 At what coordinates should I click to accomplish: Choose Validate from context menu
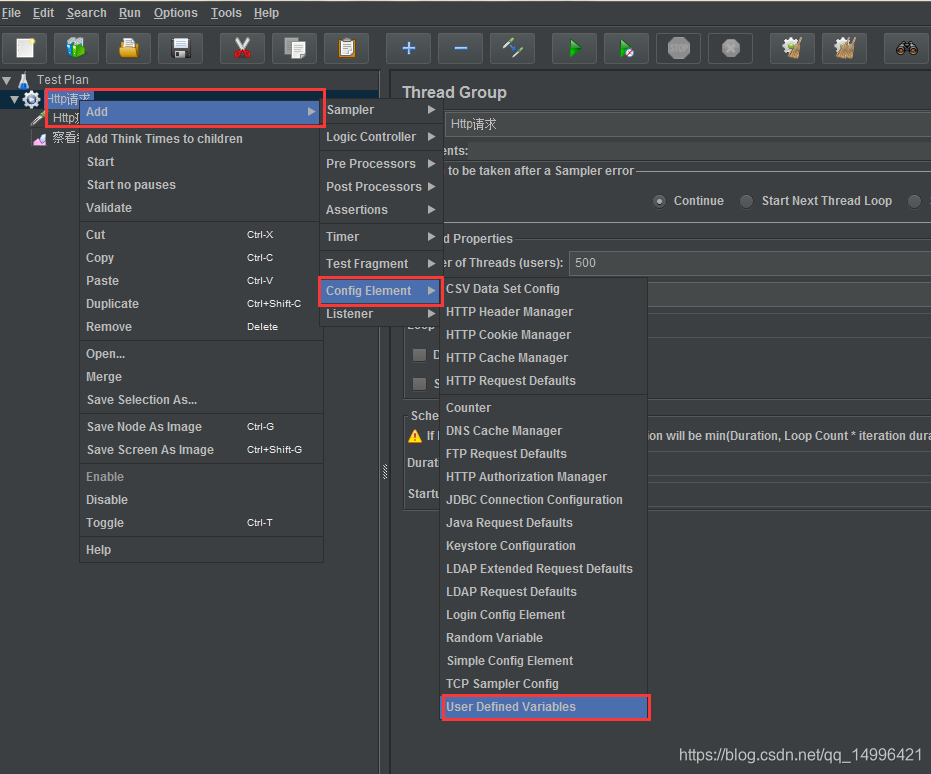201,208
